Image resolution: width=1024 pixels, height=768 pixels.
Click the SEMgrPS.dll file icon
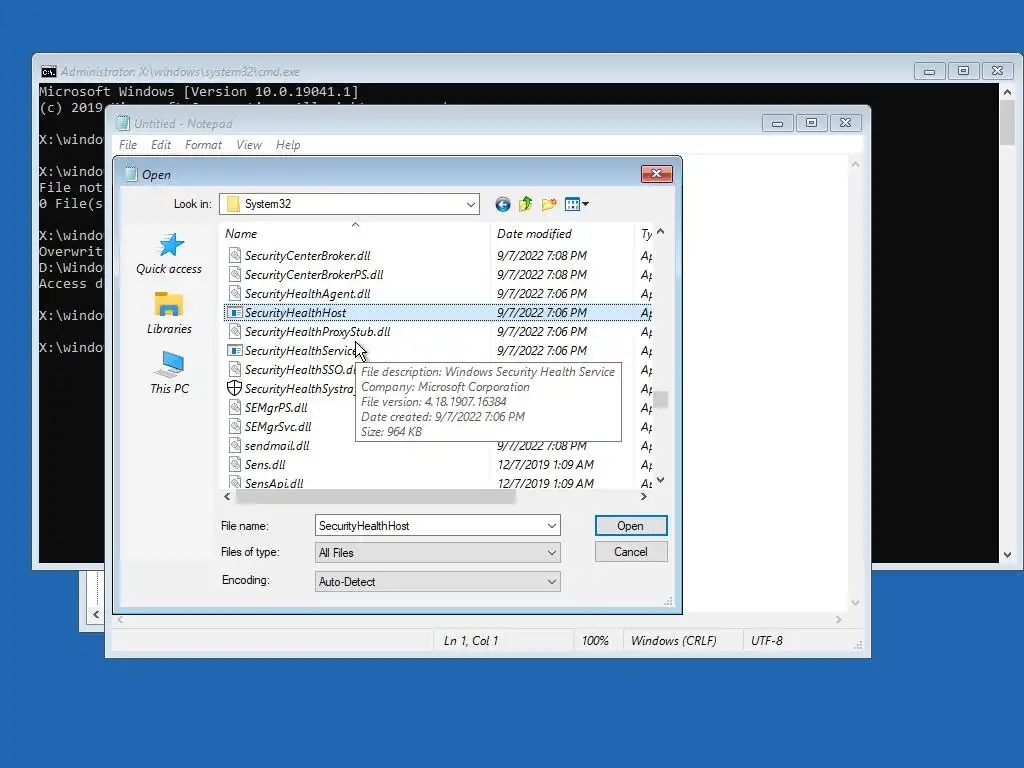point(234,407)
